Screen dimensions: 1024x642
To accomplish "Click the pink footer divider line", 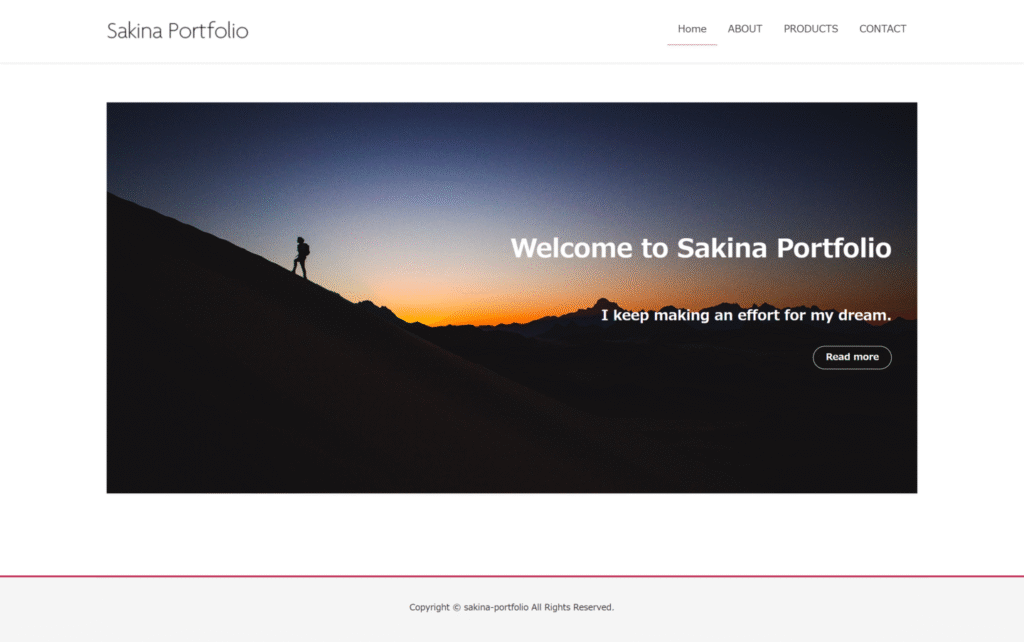I will click(x=512, y=576).
